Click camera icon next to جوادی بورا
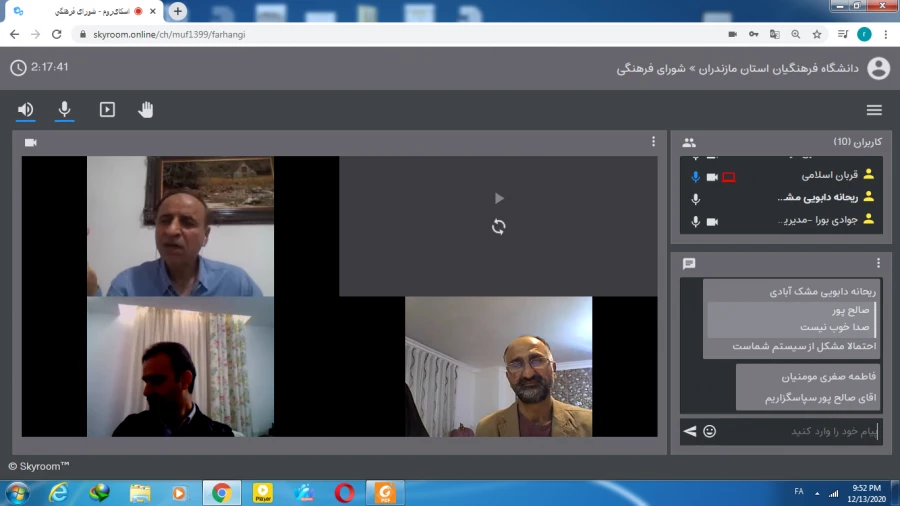 click(x=712, y=221)
